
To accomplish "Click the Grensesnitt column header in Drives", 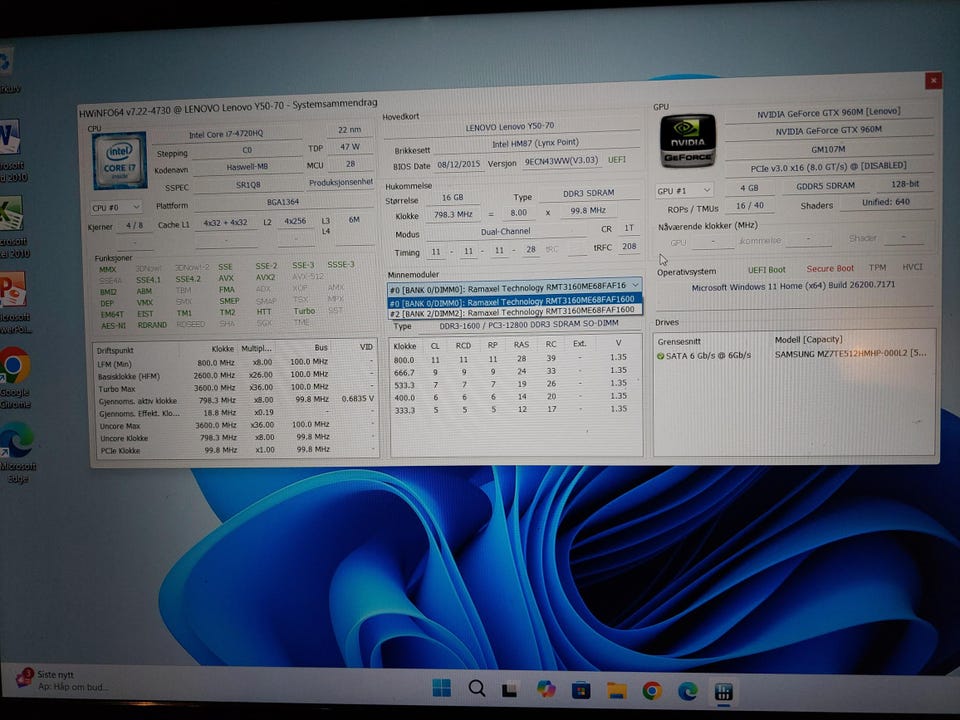I will (x=679, y=342).
